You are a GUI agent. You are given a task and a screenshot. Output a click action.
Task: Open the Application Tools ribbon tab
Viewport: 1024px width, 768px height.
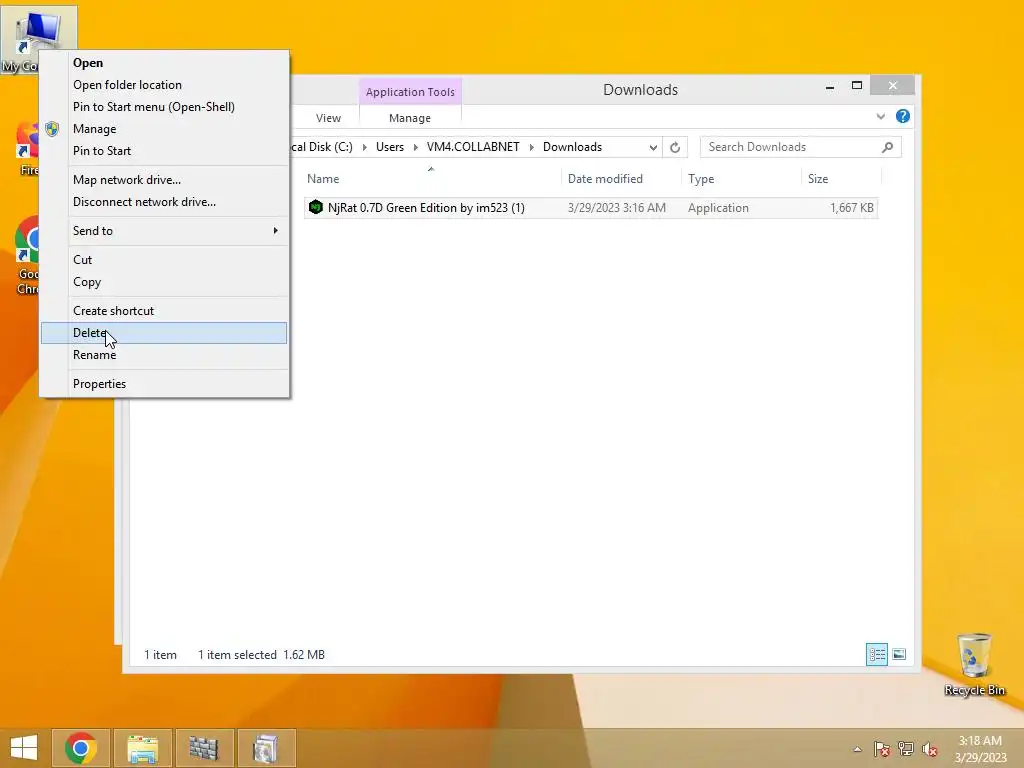(410, 92)
